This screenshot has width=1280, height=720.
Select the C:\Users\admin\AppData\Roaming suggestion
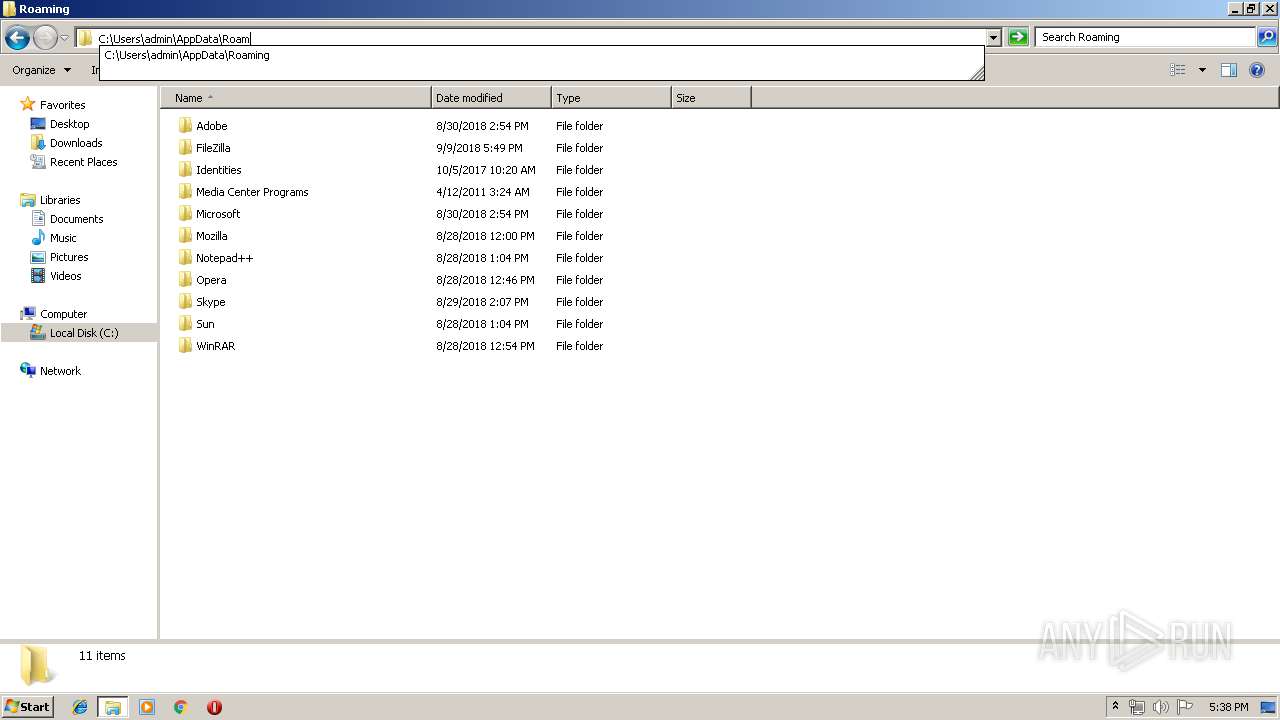[x=187, y=55]
